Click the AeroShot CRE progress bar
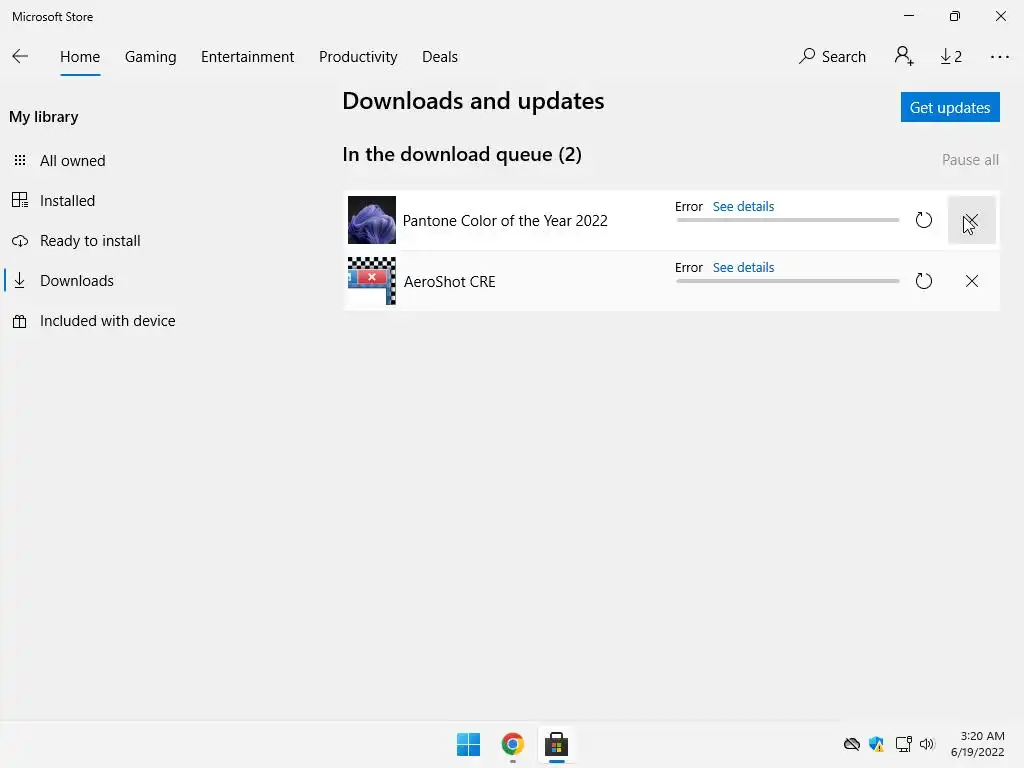The image size is (1024, 768). click(788, 281)
